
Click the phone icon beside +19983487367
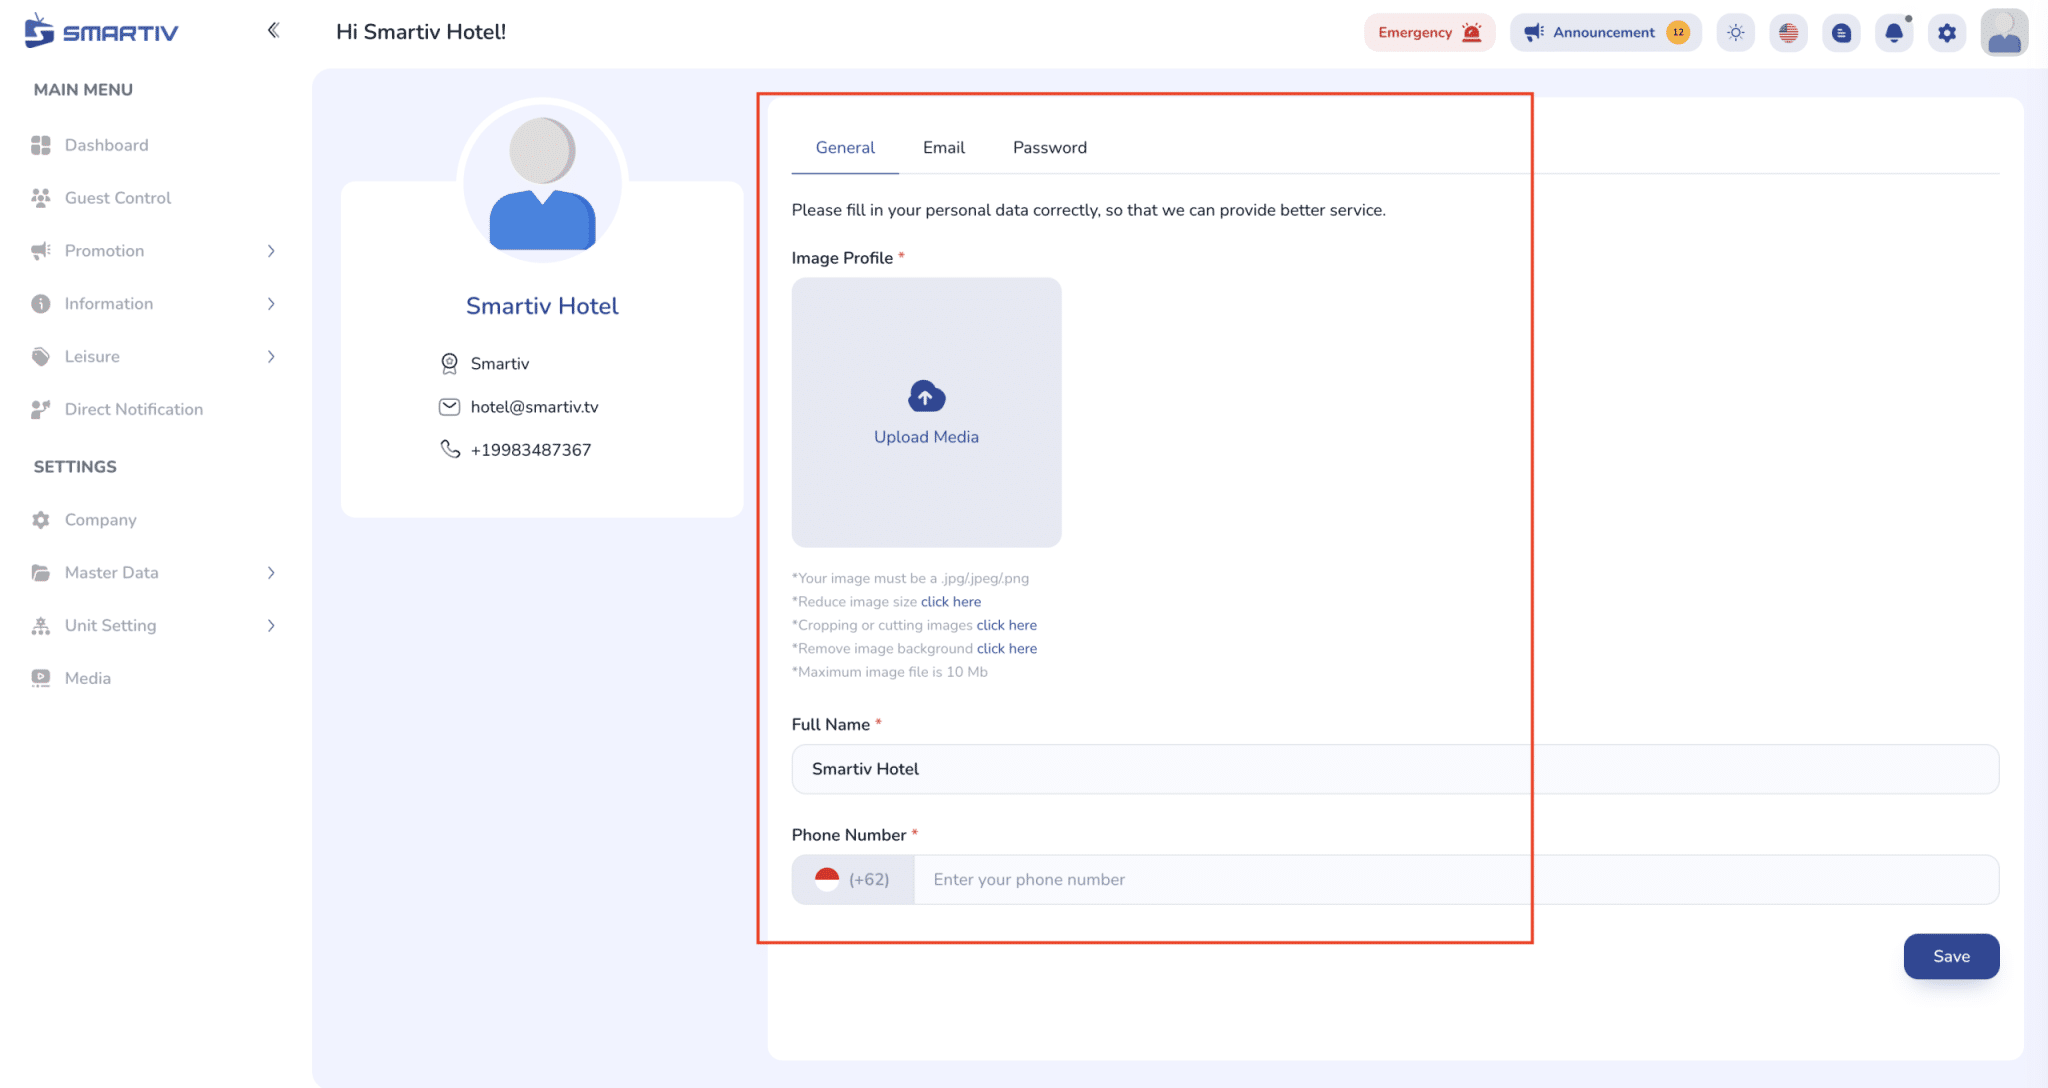(450, 449)
